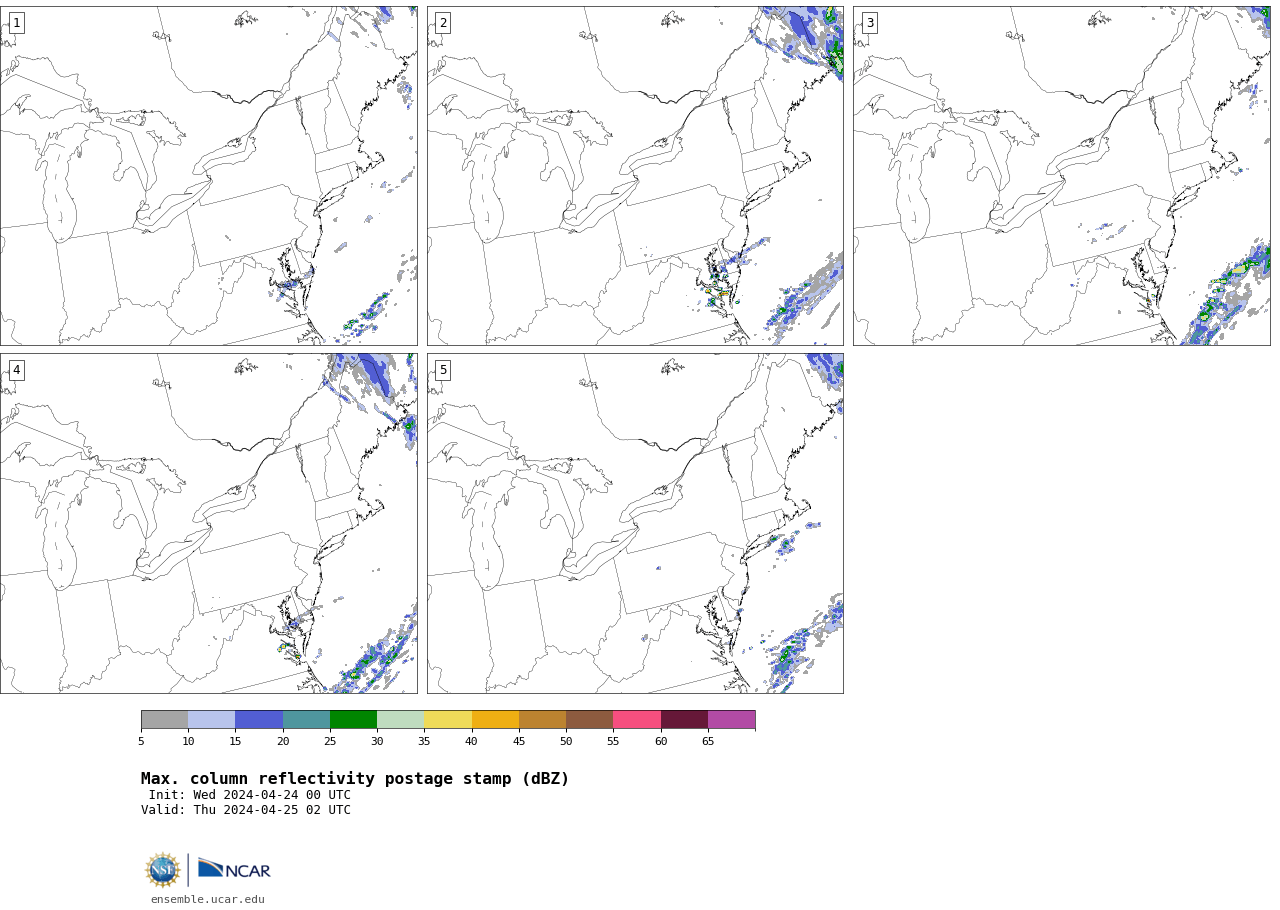Click the NCAR logo
The image size is (1280, 910).
(x=234, y=869)
